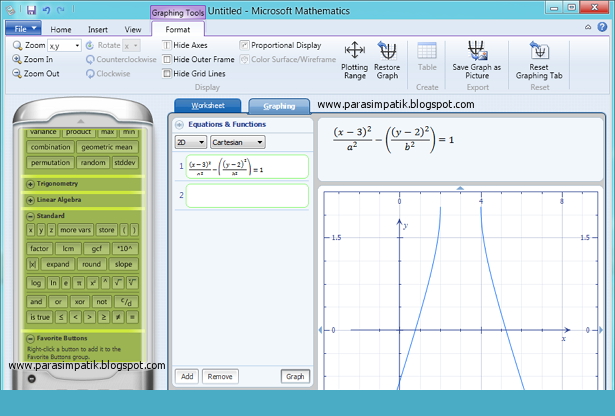Click the up pan arrow above graph
615x416 pixels.
click(460, 188)
